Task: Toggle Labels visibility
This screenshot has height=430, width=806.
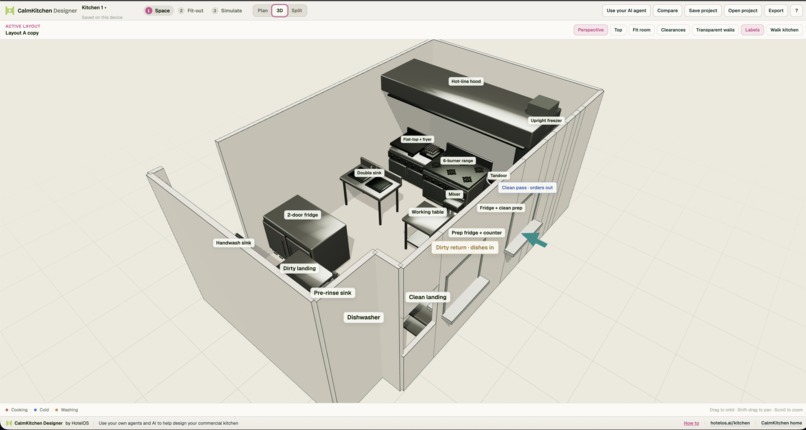Action: pos(752,30)
